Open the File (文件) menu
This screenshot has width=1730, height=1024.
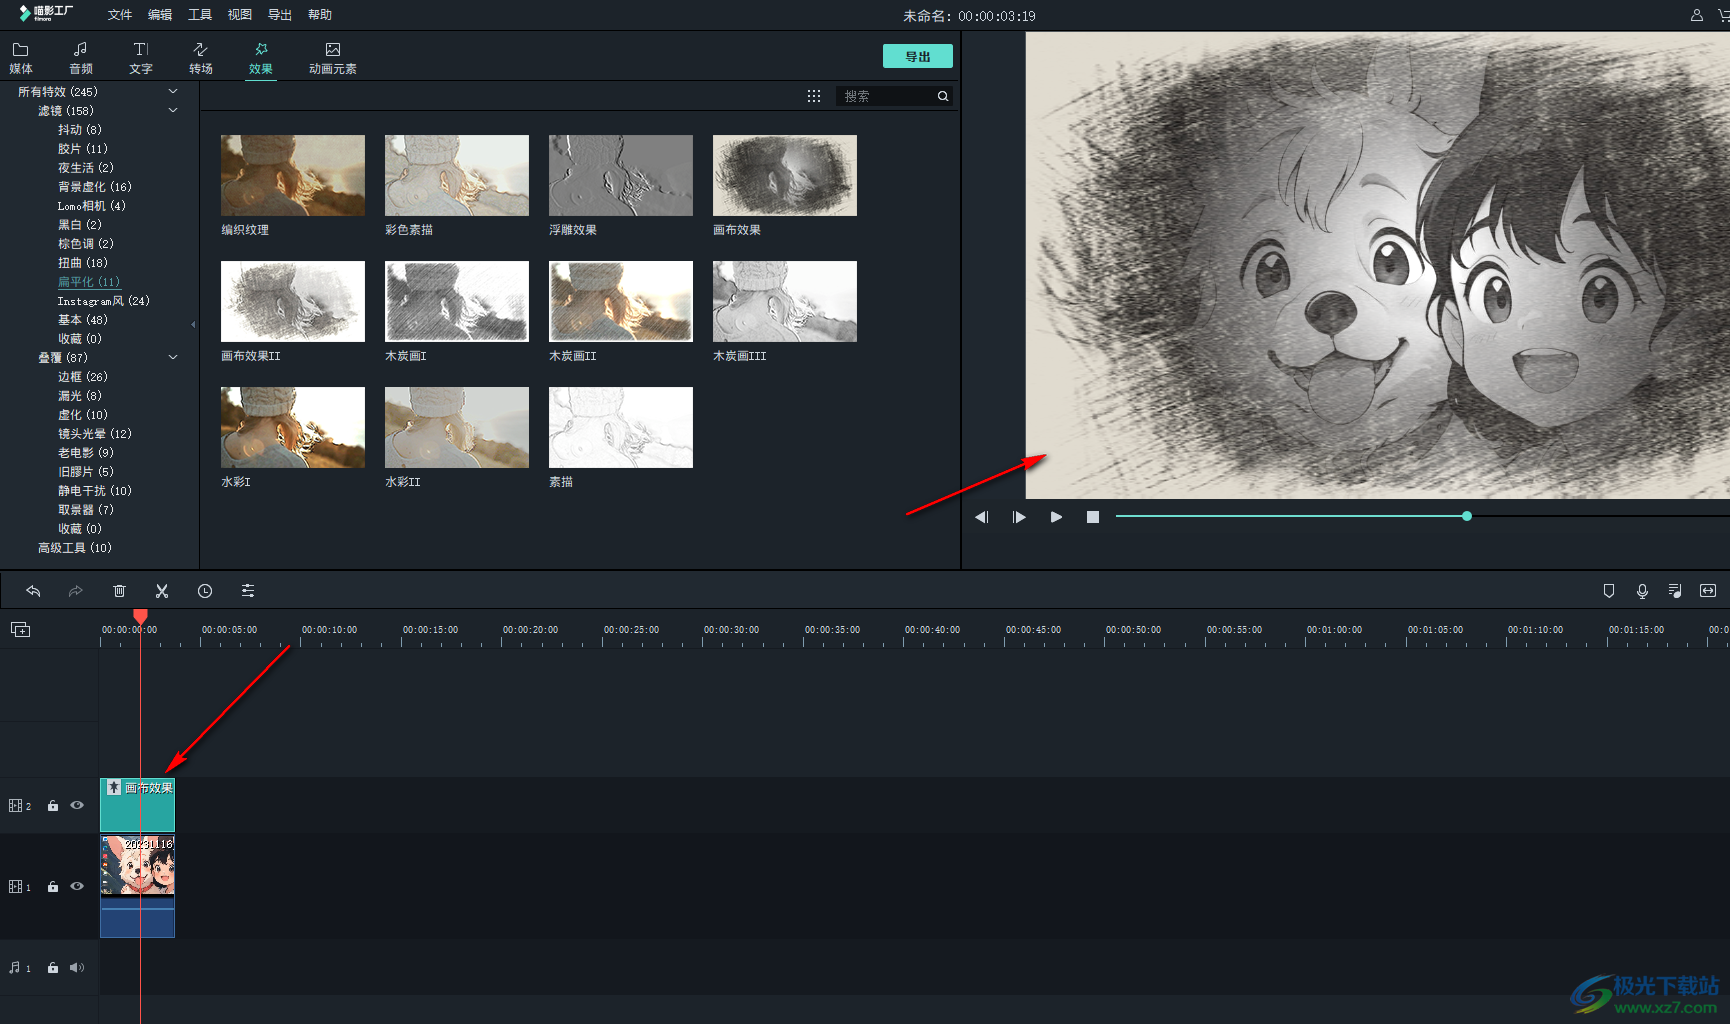120,15
